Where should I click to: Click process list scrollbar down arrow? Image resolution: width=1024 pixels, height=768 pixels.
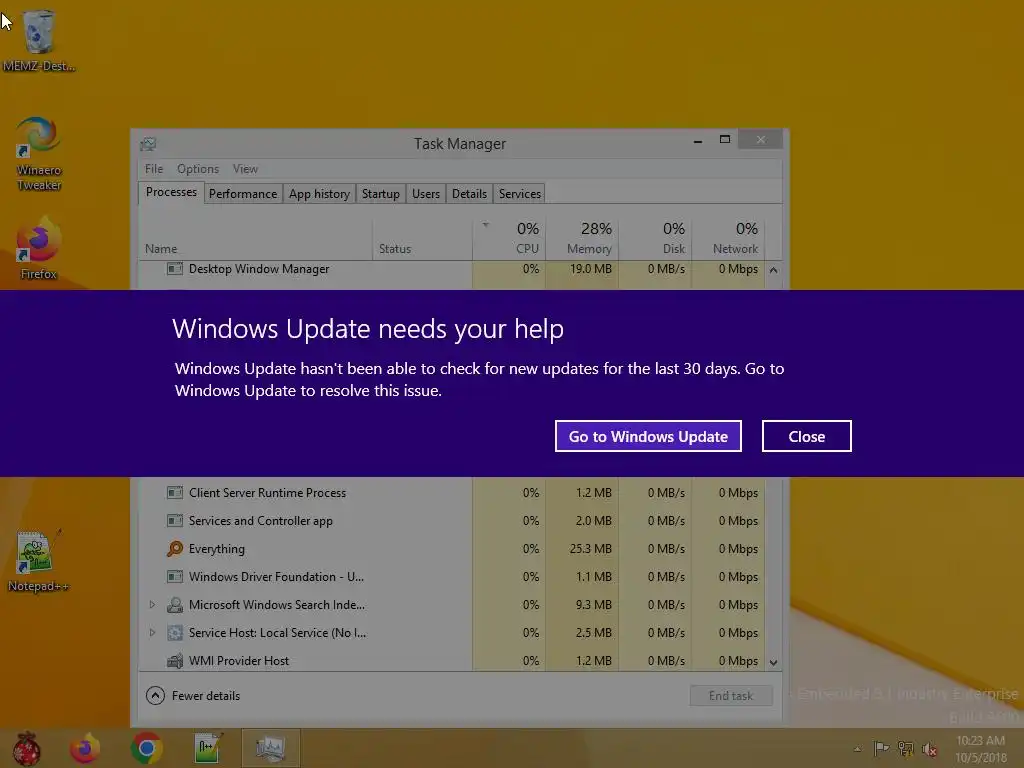point(773,662)
